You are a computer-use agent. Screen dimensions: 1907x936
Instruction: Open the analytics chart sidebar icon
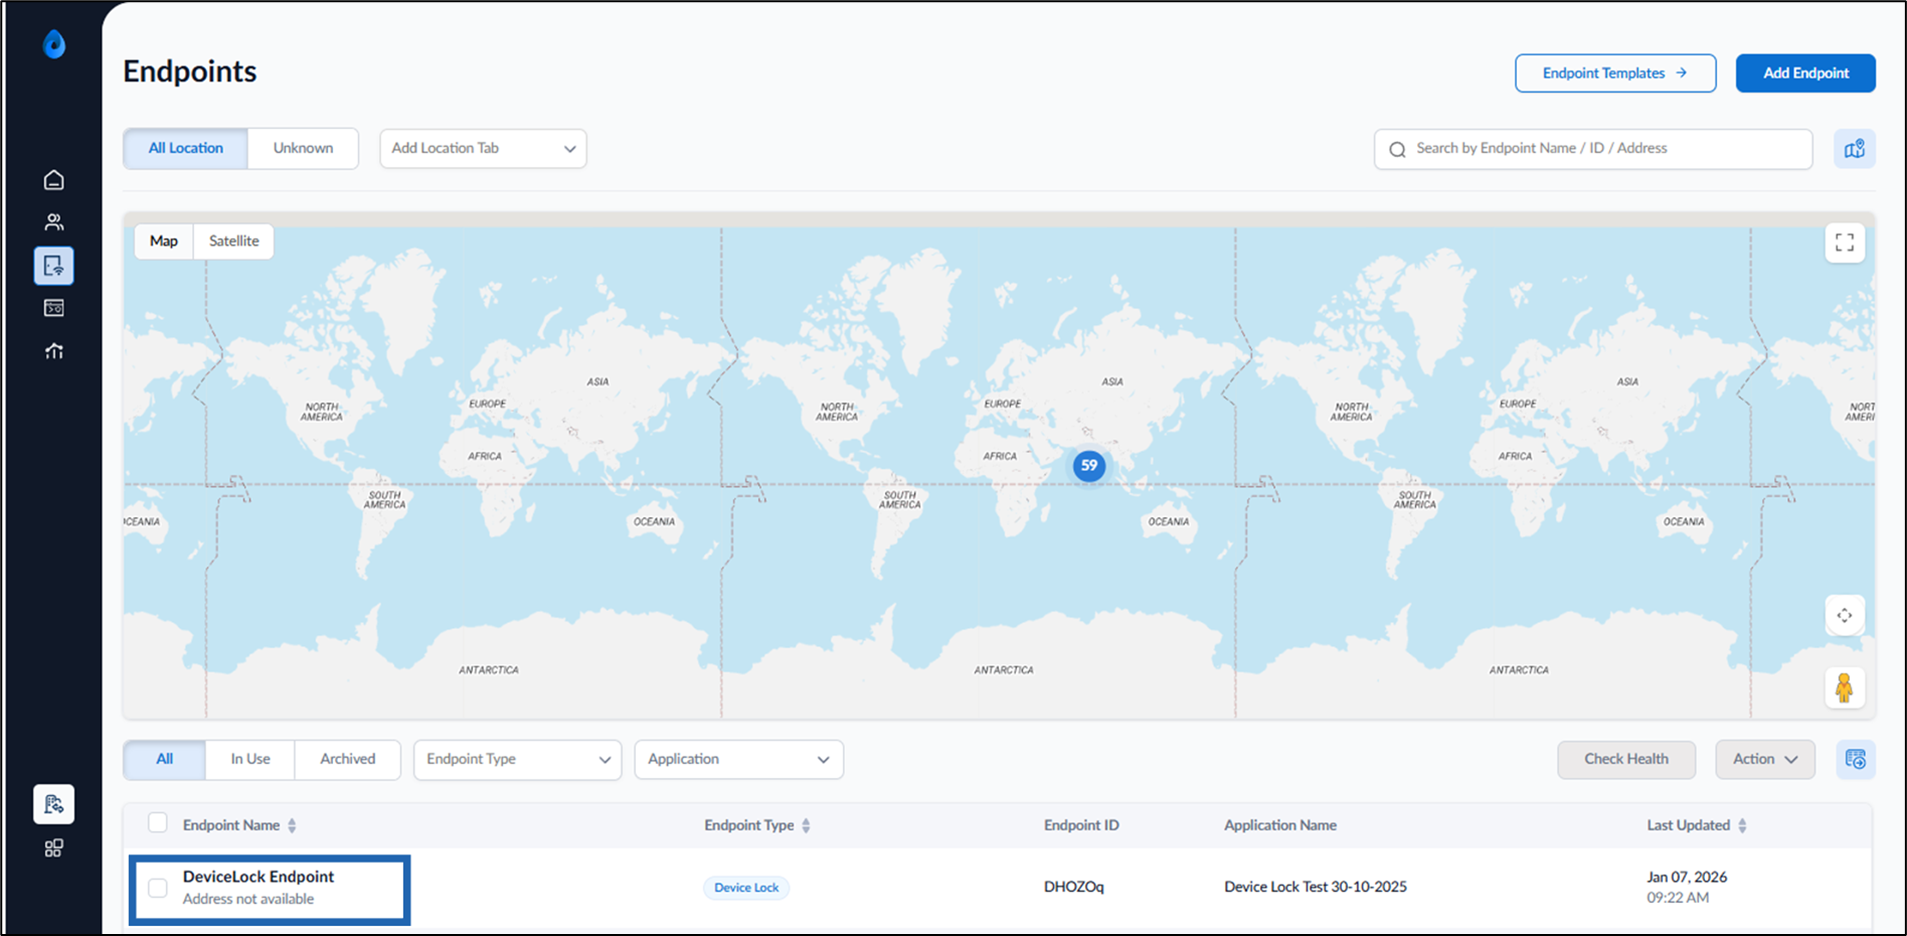click(x=54, y=351)
